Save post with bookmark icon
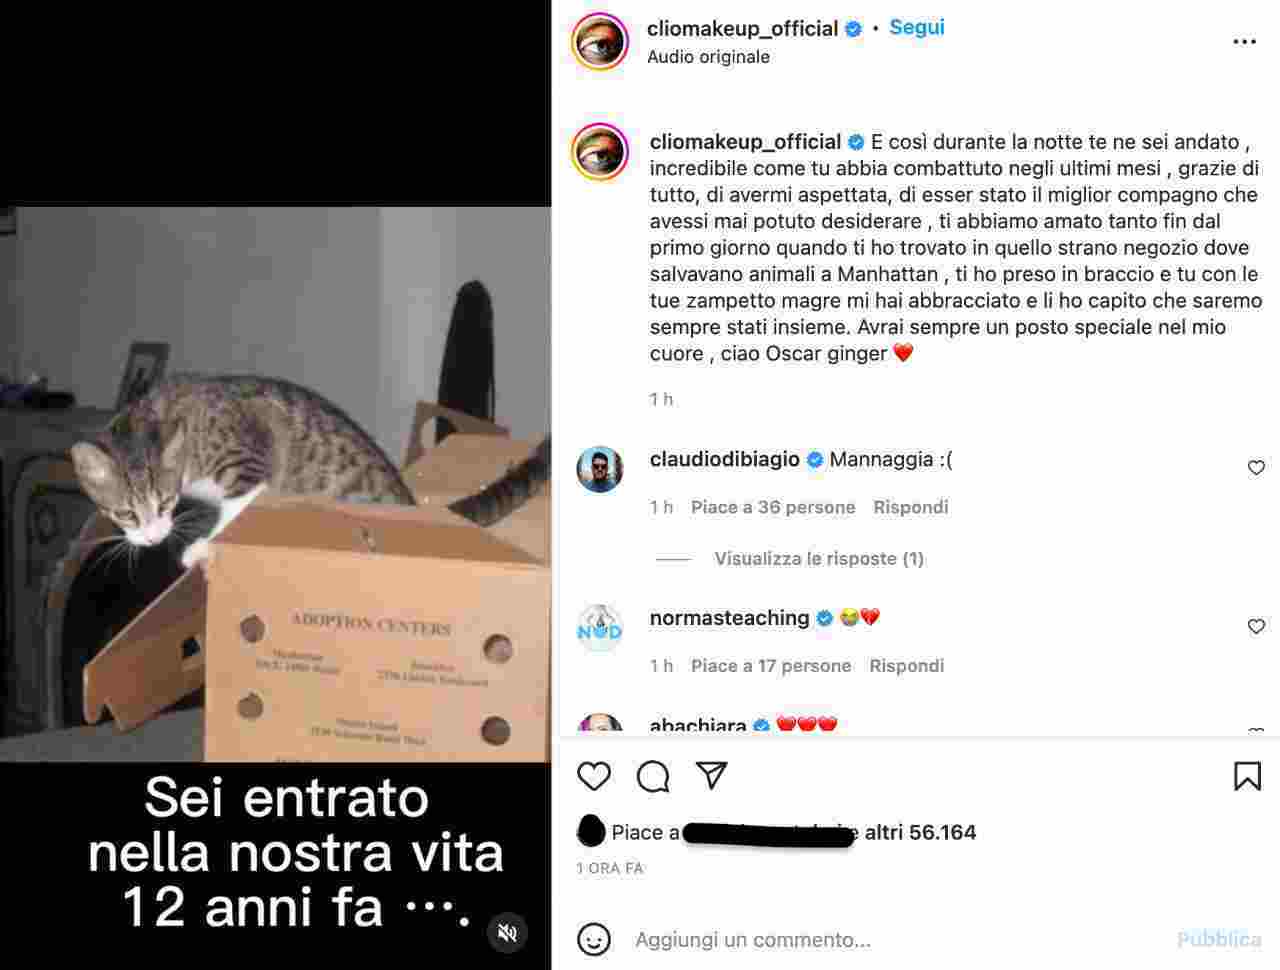Image resolution: width=1280 pixels, height=970 pixels. point(1247,776)
